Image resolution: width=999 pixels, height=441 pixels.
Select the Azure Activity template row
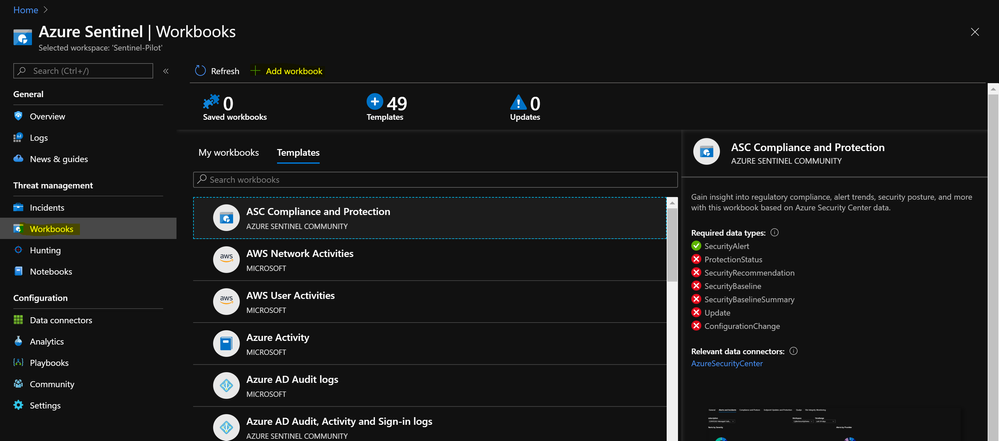(x=430, y=344)
